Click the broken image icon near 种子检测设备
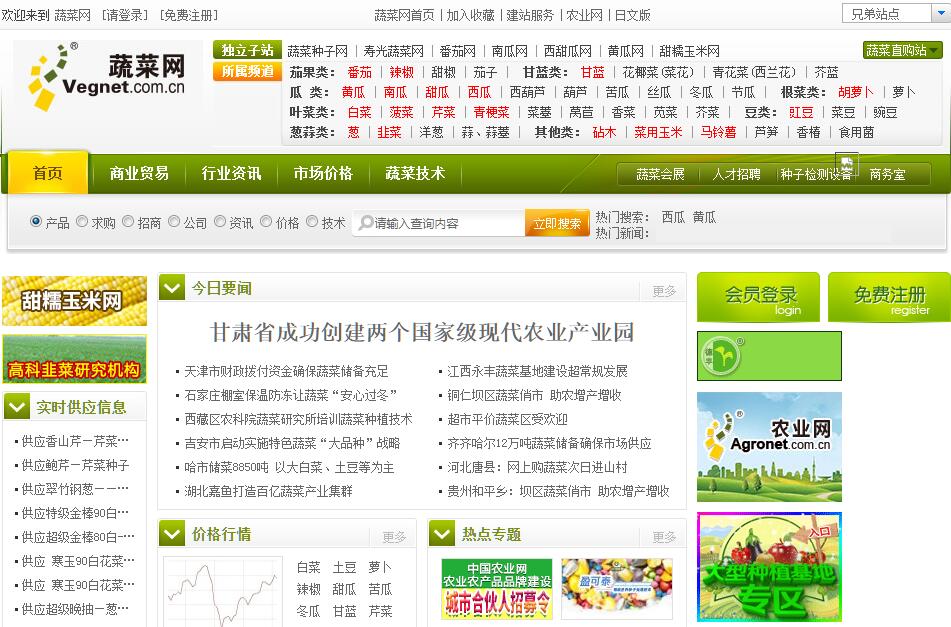The height and width of the screenshot is (627, 951). [x=847, y=163]
